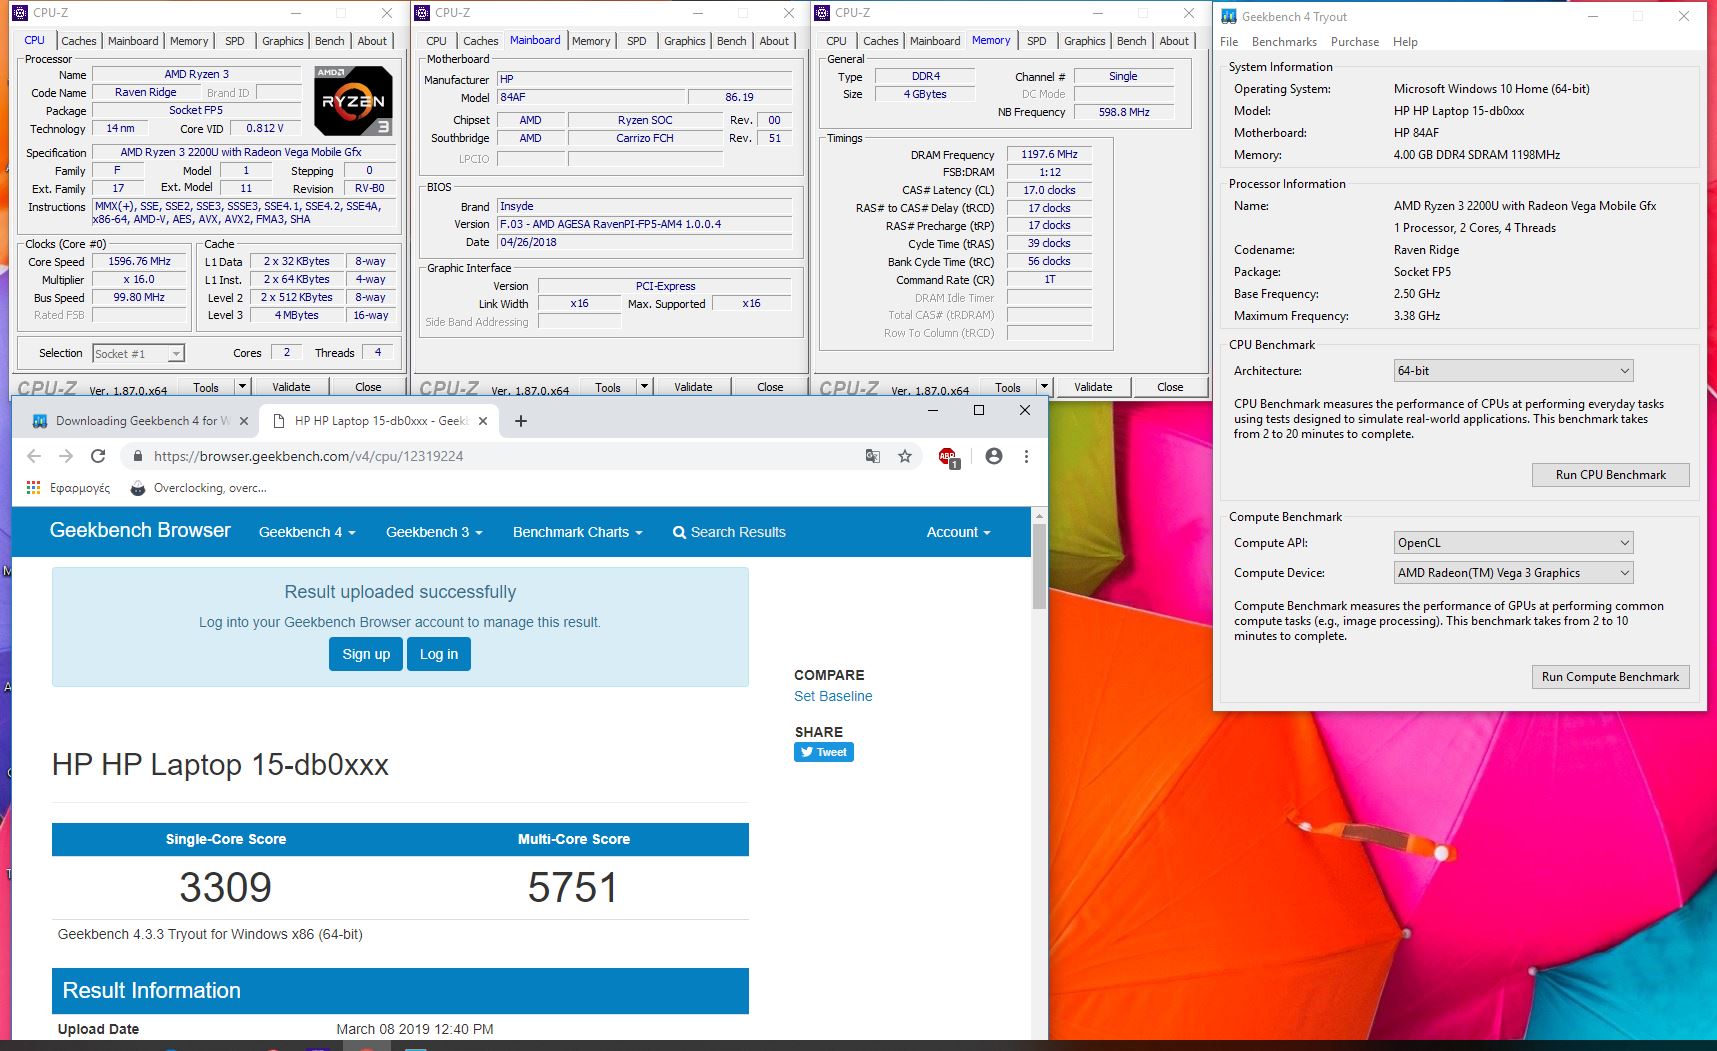Screen dimensions: 1717x1051
Task: Click Close in the Memory CPU-Z window
Action: click(1170, 387)
